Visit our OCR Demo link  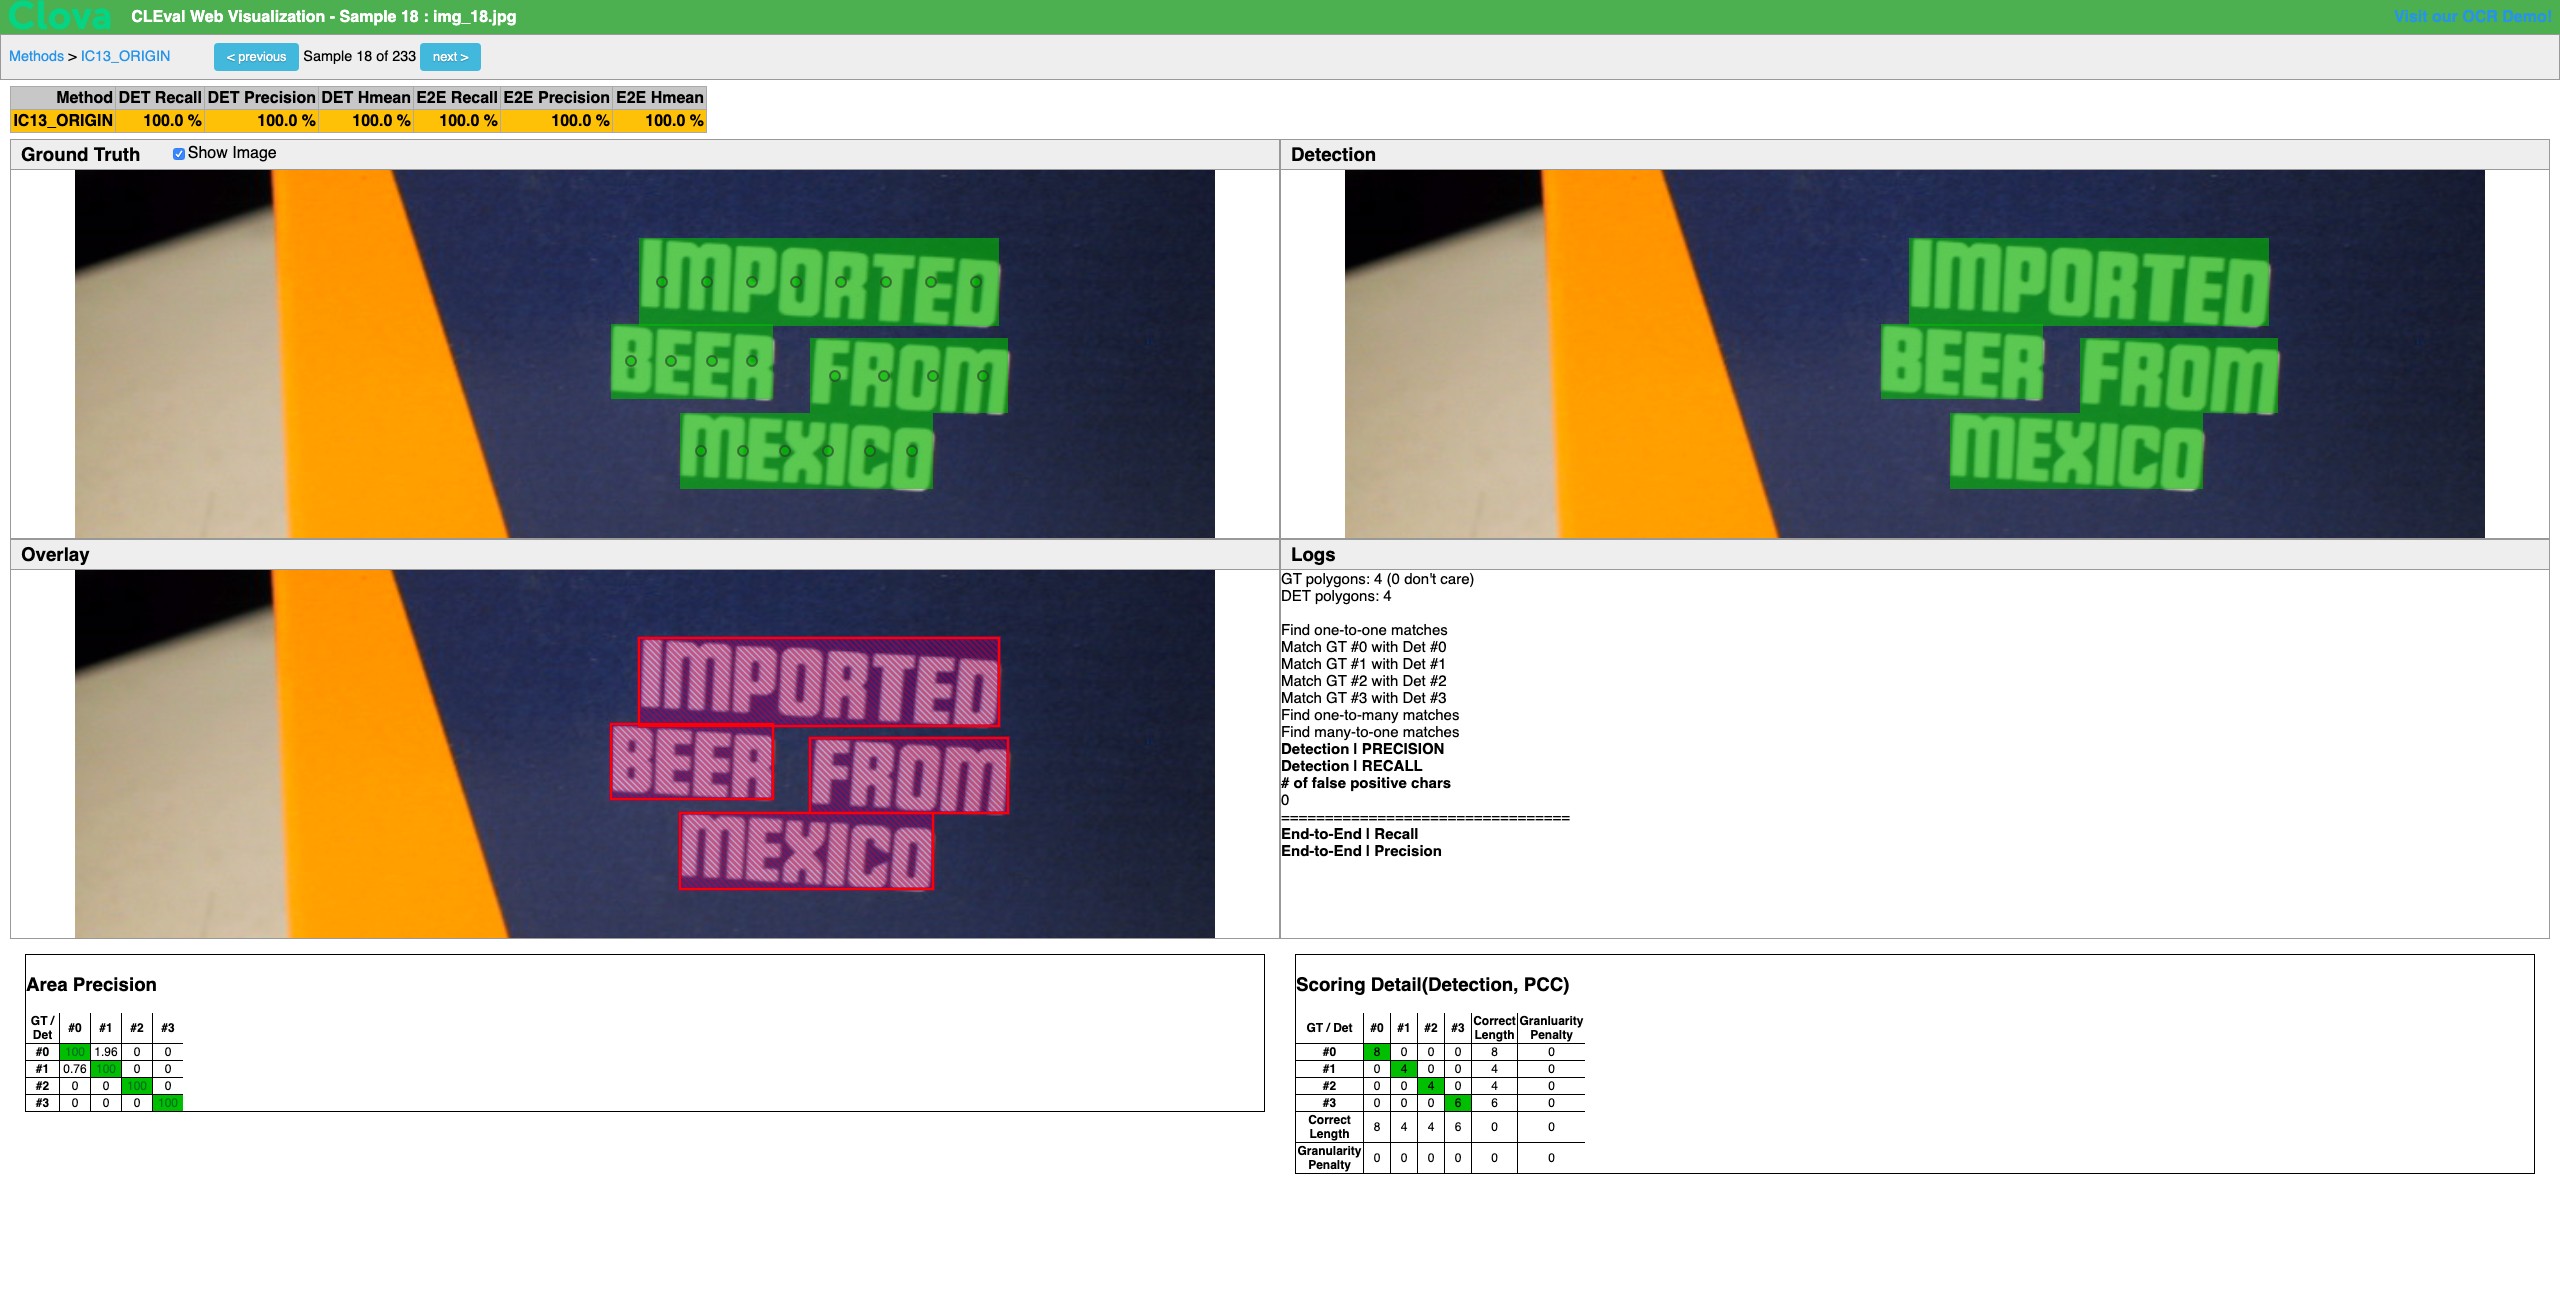(x=2472, y=16)
